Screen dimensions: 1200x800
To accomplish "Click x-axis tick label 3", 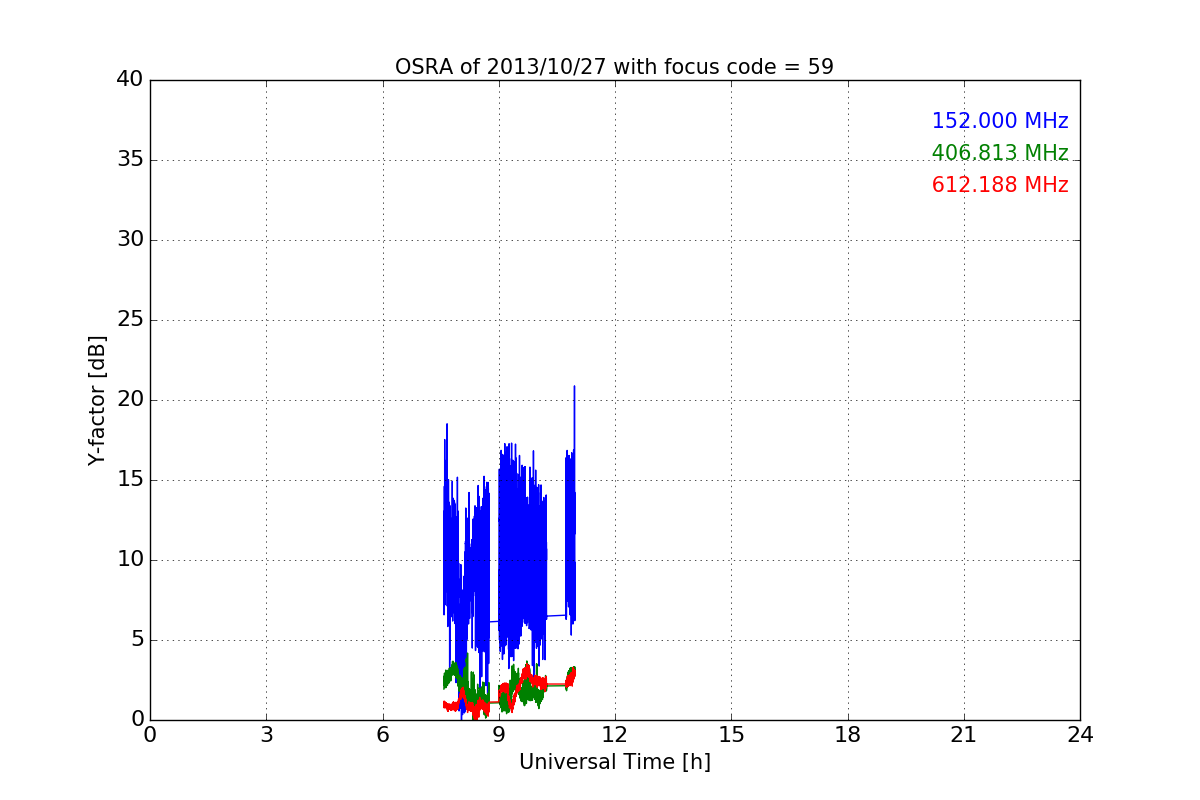I will (x=266, y=735).
